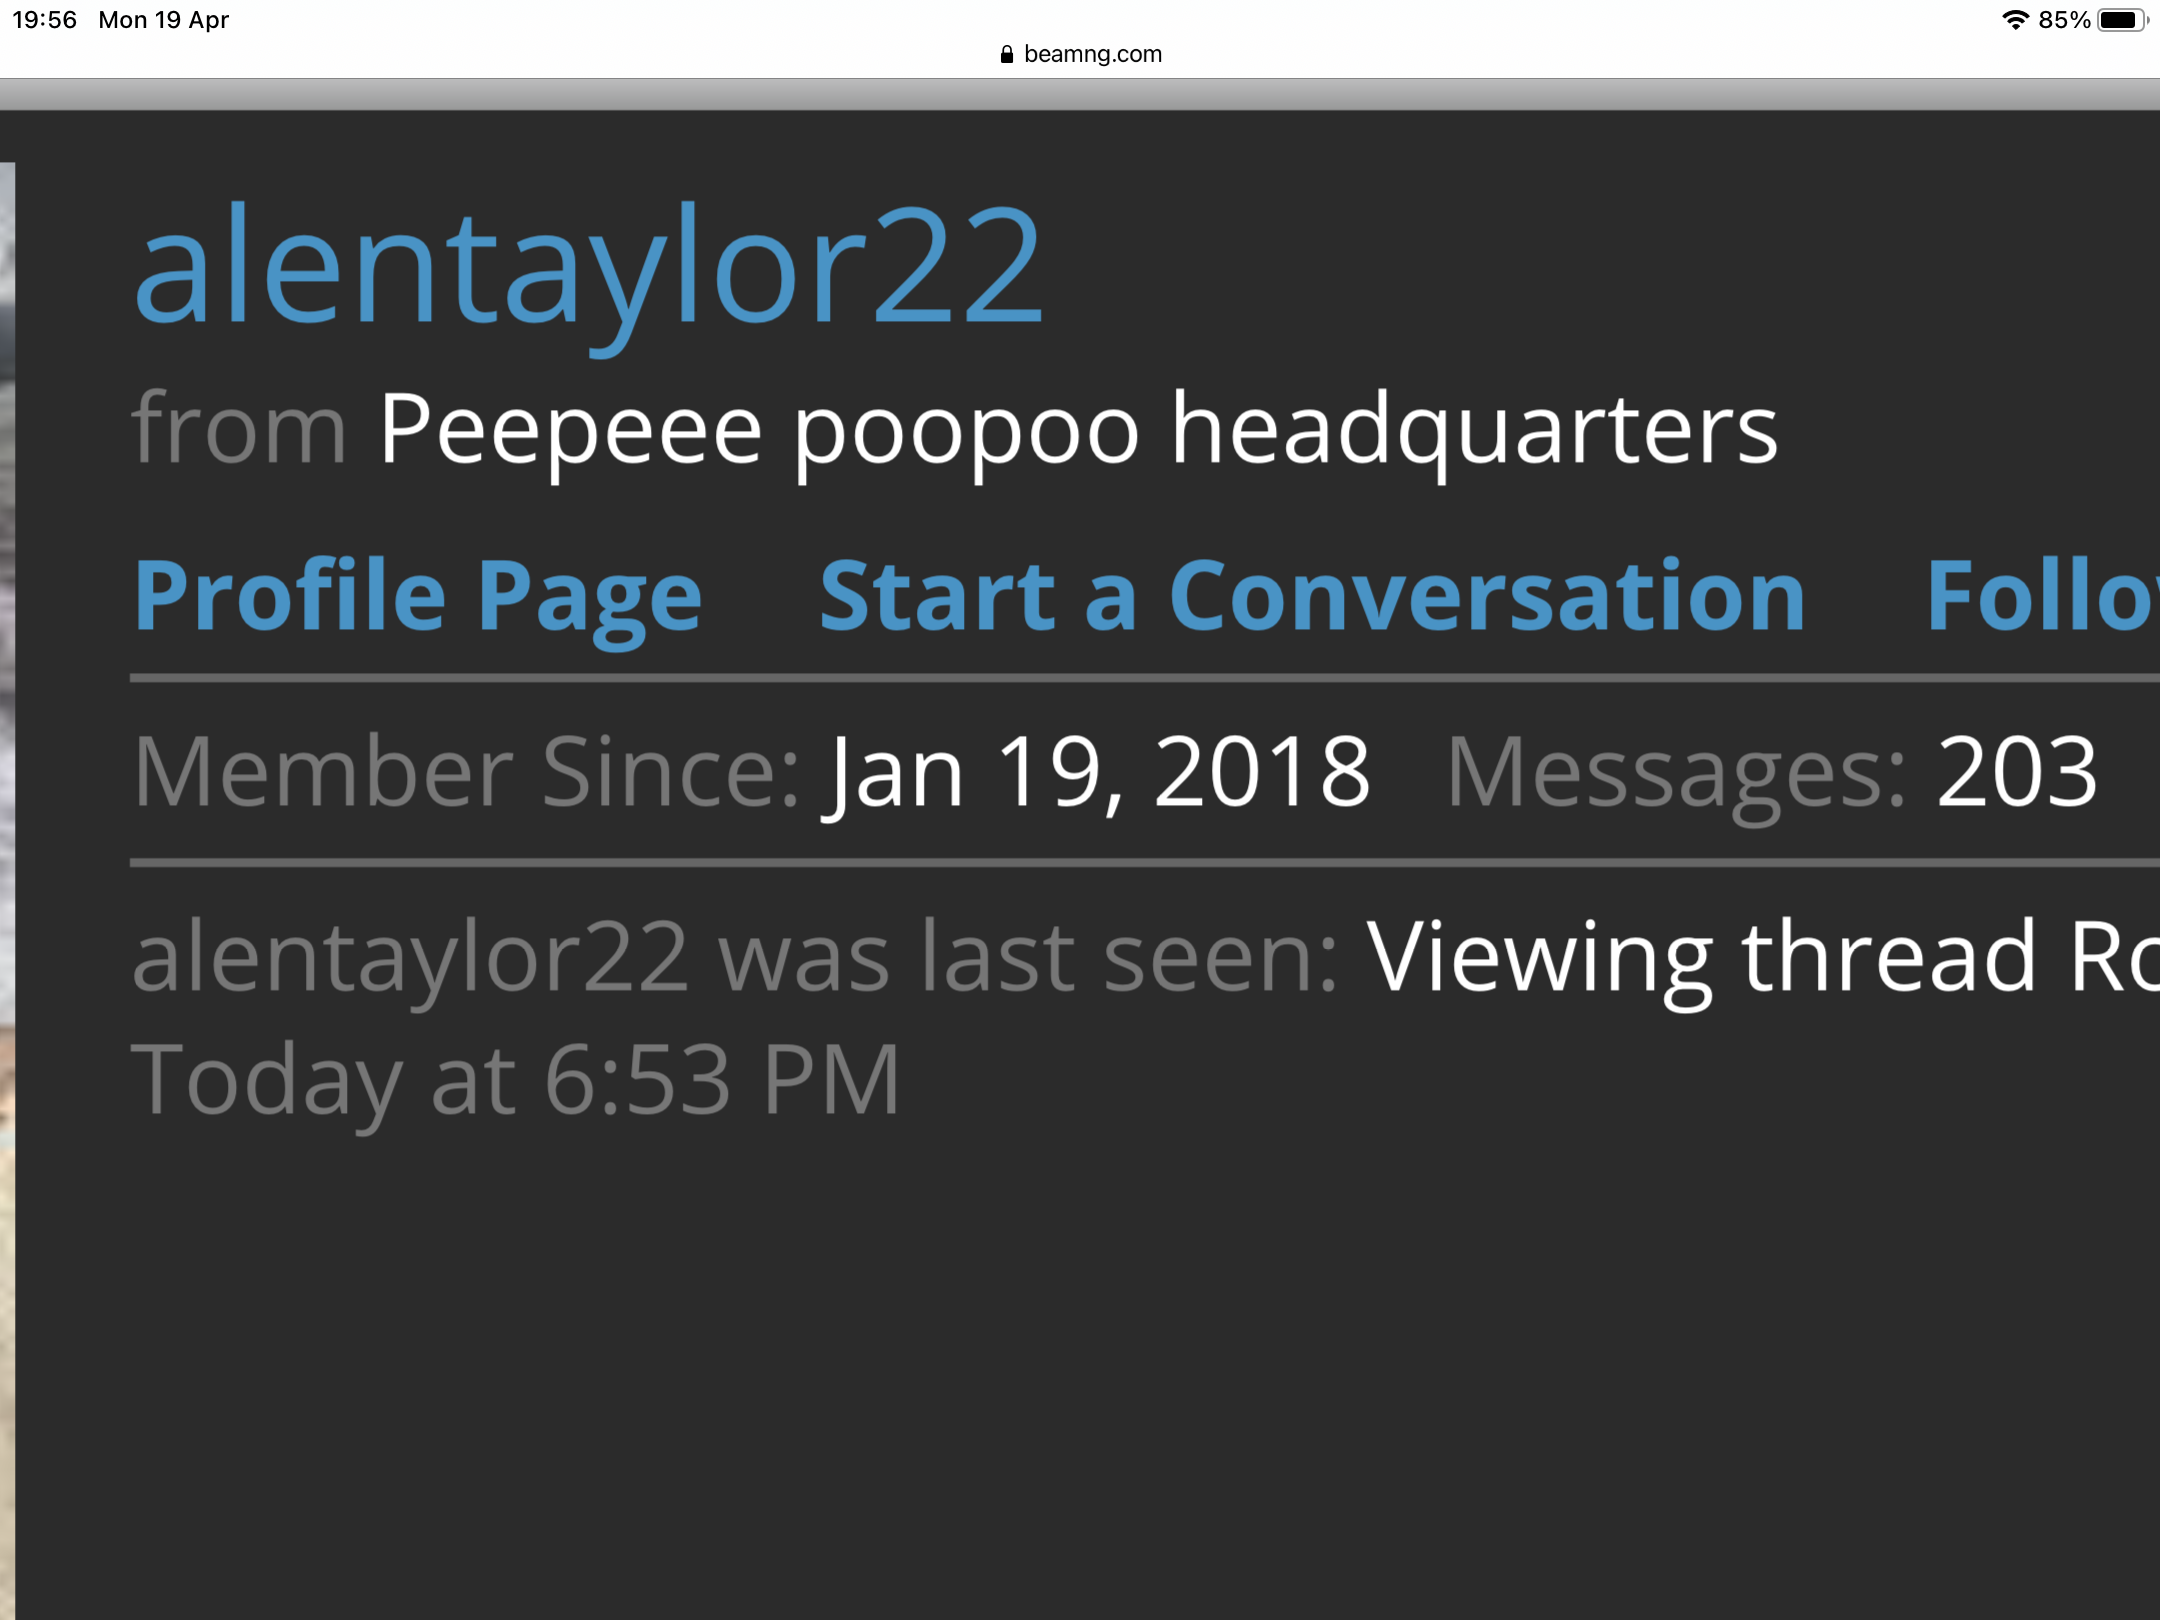The width and height of the screenshot is (2160, 1620).
Task: Open the Profile Page link
Action: [418, 597]
